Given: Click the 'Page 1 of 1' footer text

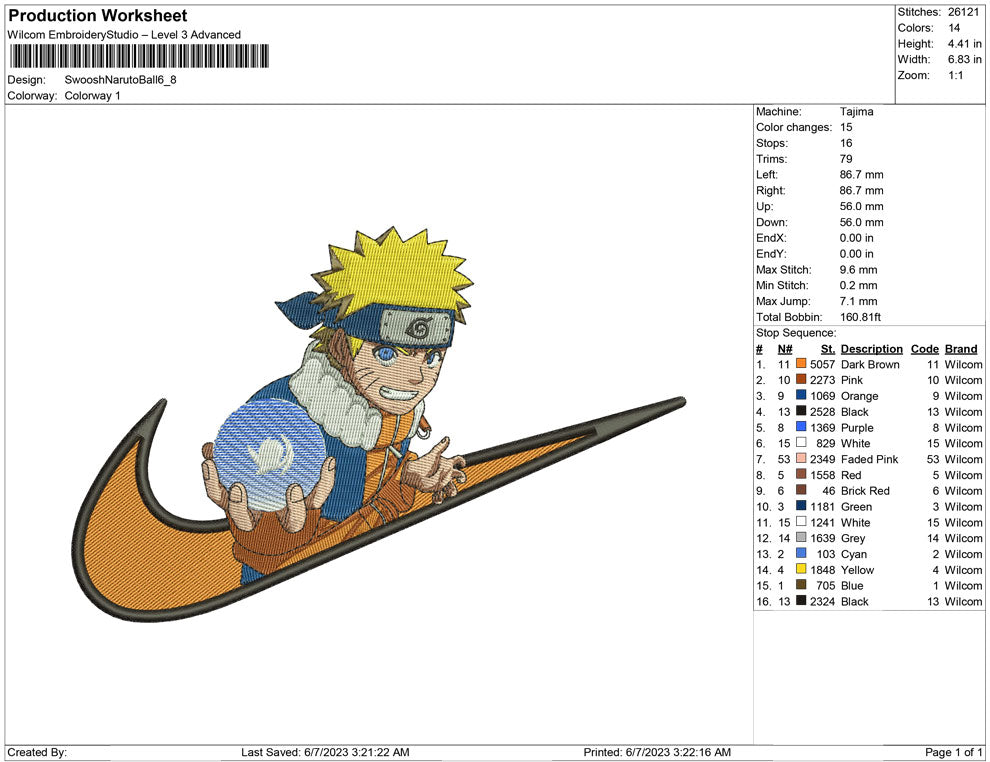Looking at the screenshot, I should (x=953, y=752).
